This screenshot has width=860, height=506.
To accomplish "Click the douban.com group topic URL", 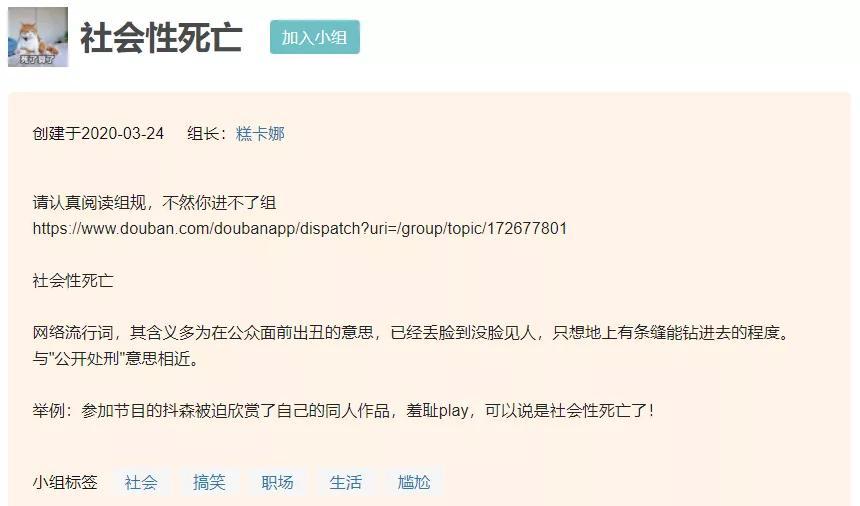I will coord(299,229).
